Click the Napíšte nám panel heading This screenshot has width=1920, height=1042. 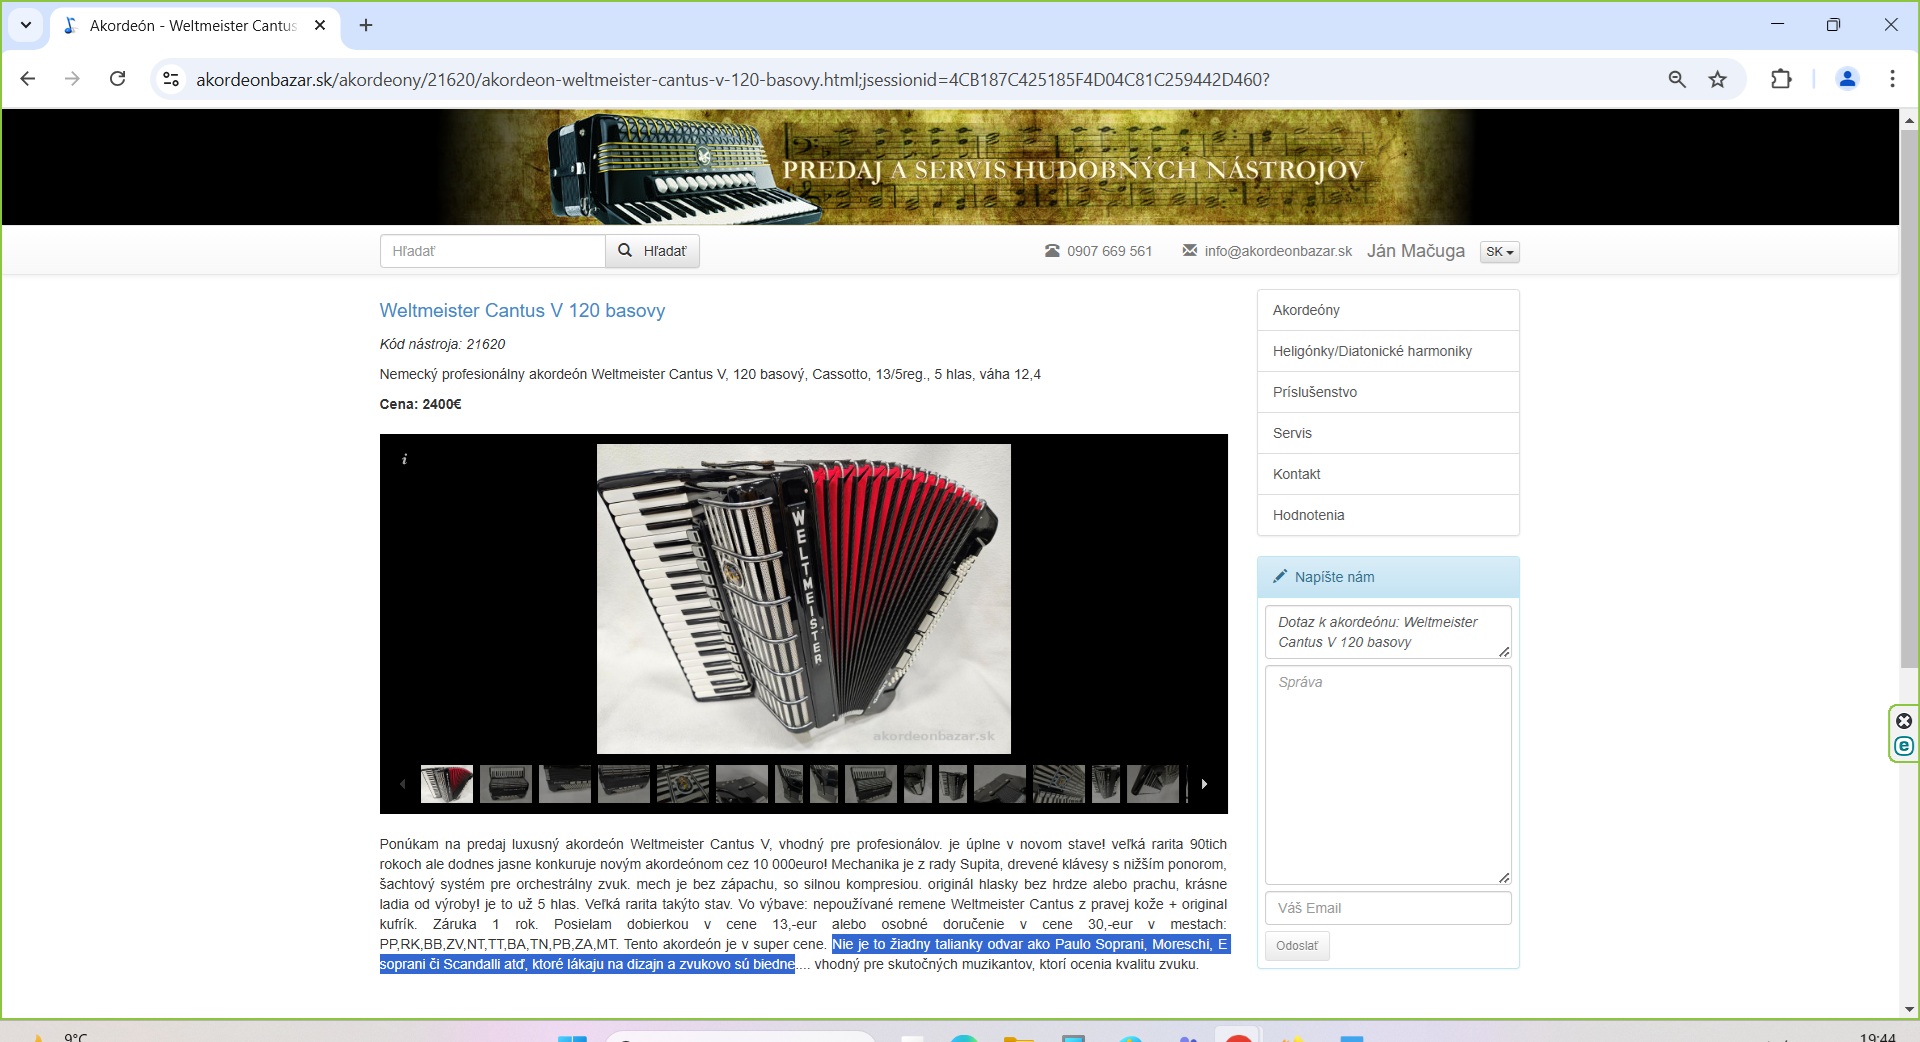(1388, 577)
